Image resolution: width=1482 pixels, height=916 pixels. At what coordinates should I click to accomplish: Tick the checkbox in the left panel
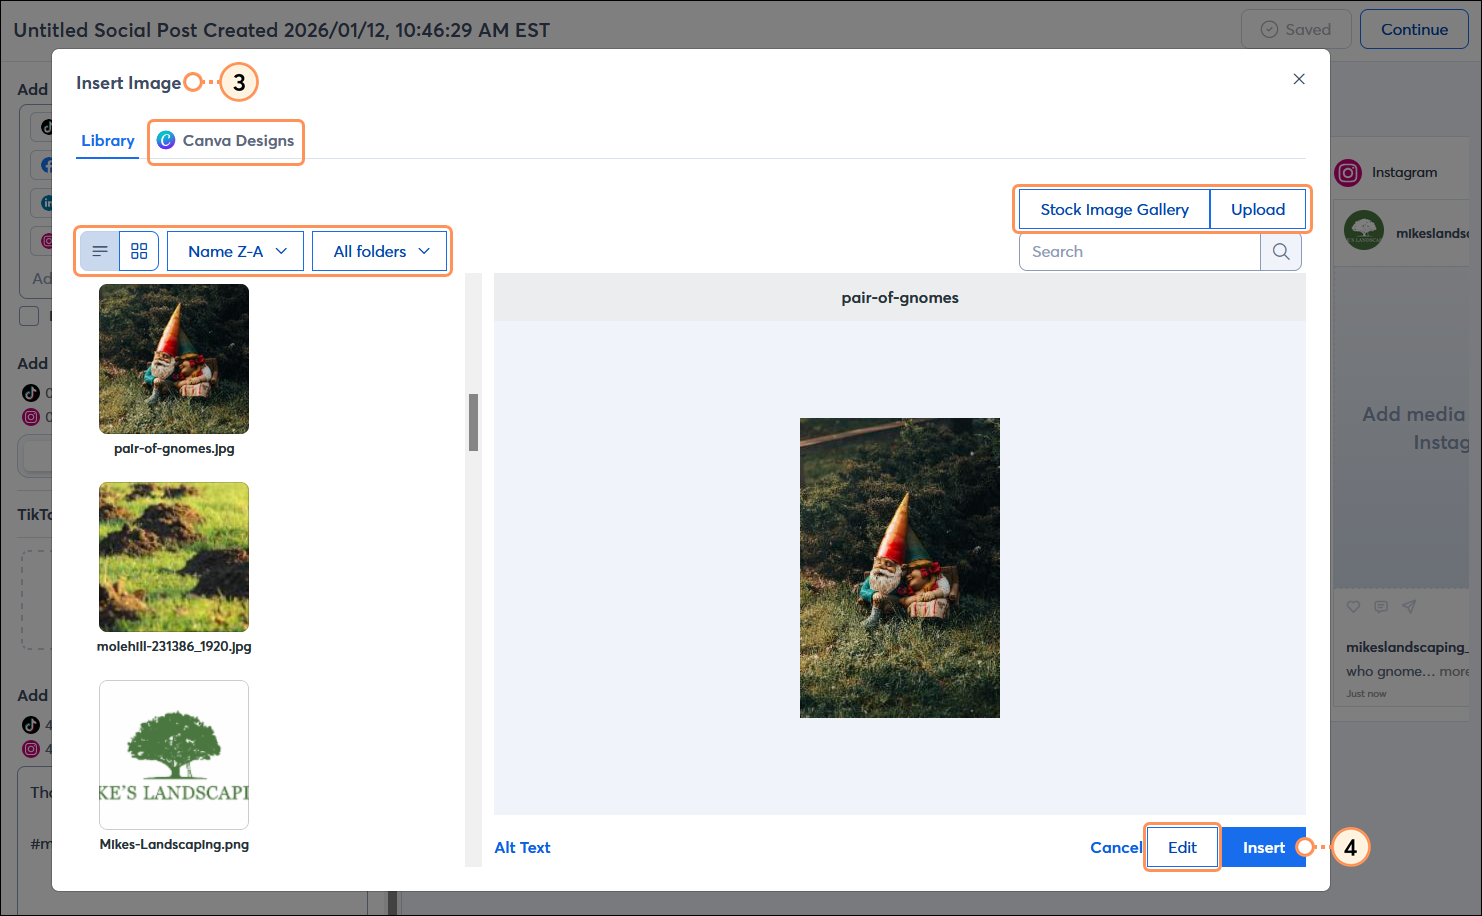29,315
